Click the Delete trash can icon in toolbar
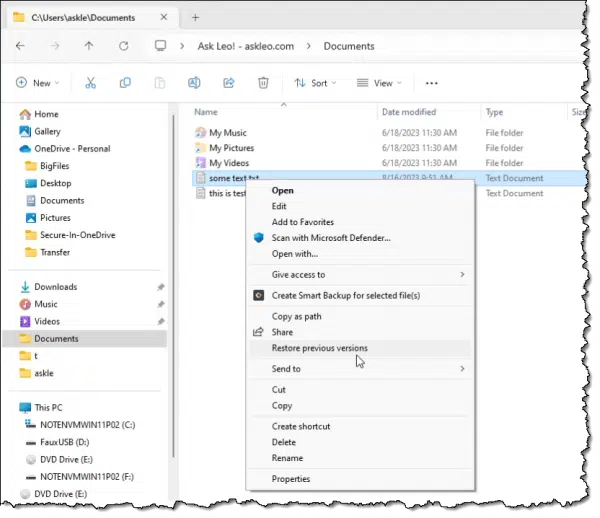This screenshot has width=600, height=518. coord(263,83)
